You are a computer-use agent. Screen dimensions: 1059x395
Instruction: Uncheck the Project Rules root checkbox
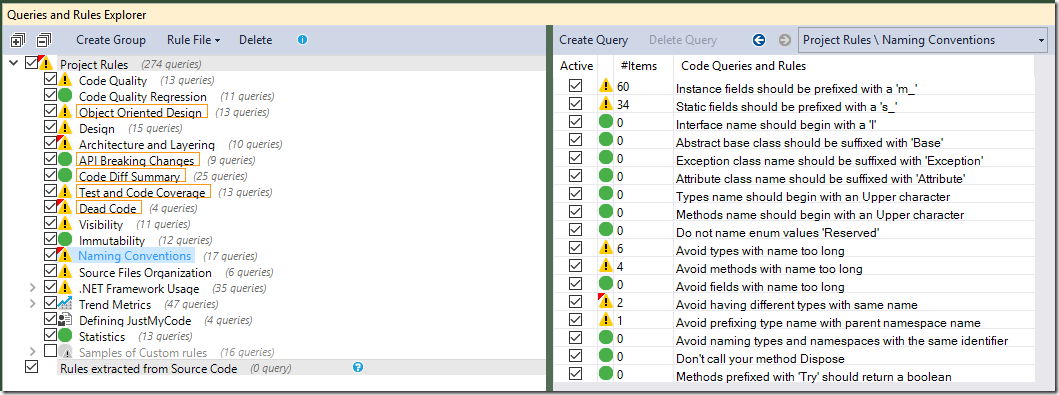click(31, 63)
